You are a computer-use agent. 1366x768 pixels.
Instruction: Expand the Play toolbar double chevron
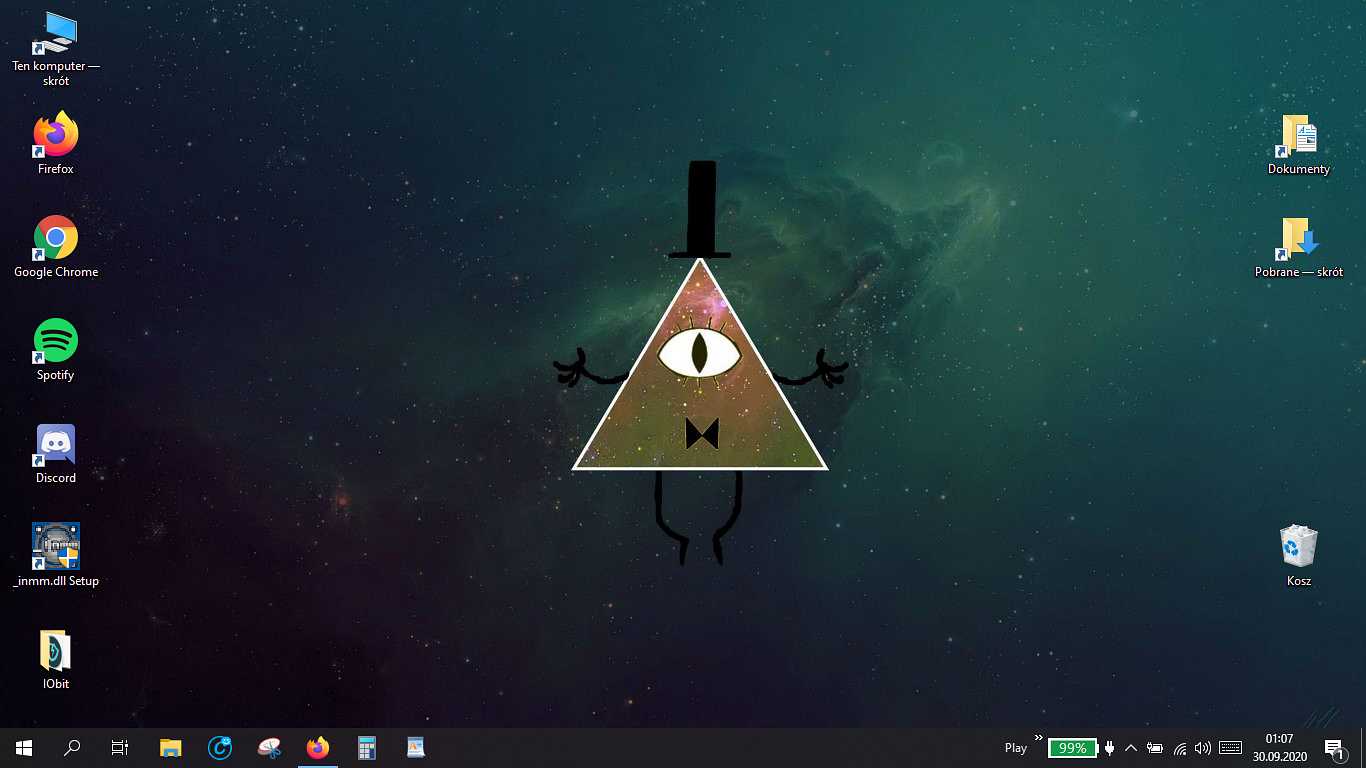tap(1038, 738)
